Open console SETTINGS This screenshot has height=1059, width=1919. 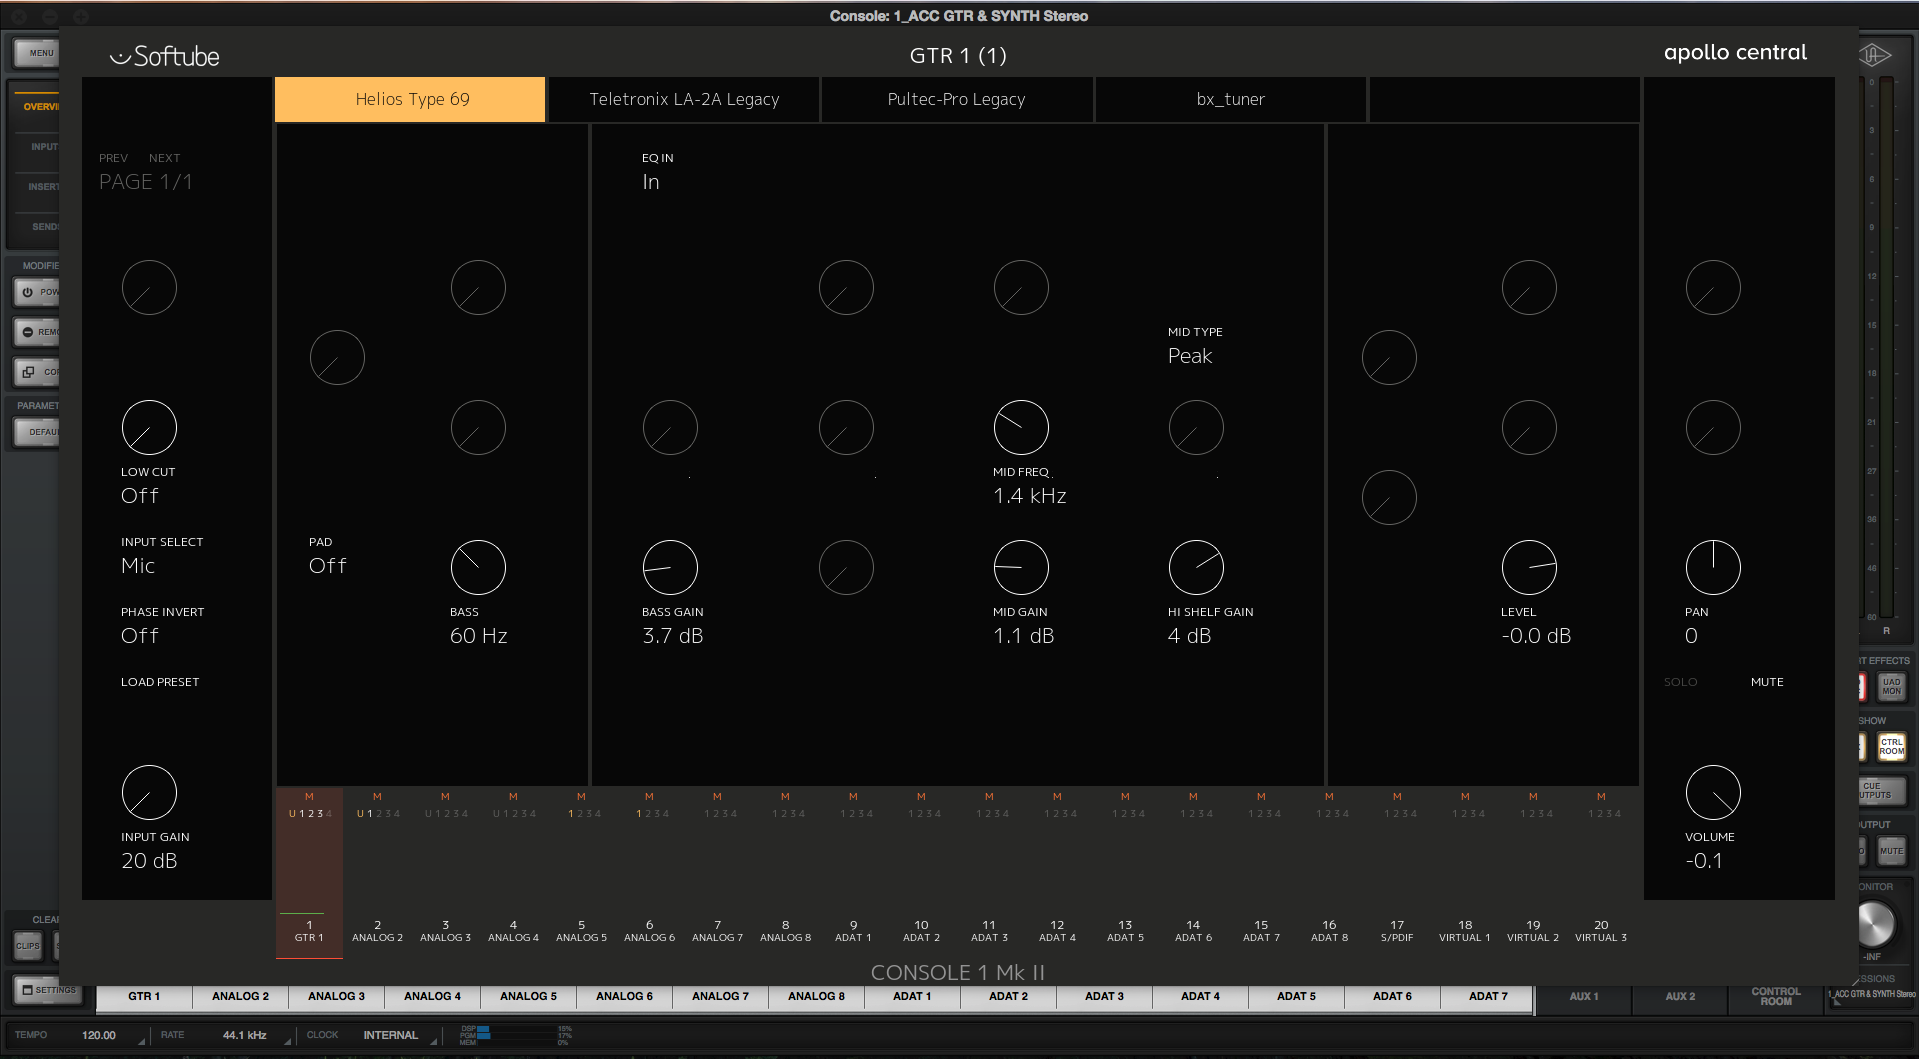[47, 989]
